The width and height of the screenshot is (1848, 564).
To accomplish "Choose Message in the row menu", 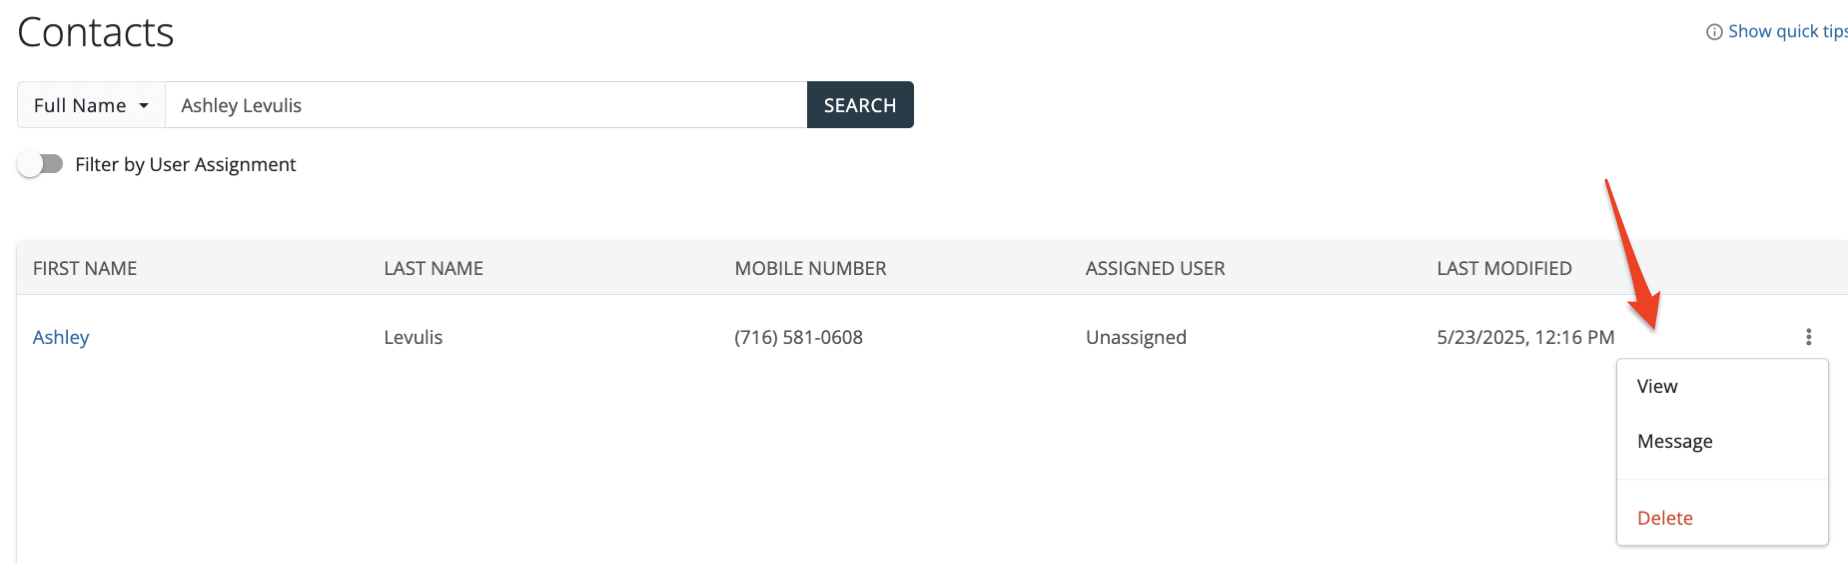I will coord(1674,441).
